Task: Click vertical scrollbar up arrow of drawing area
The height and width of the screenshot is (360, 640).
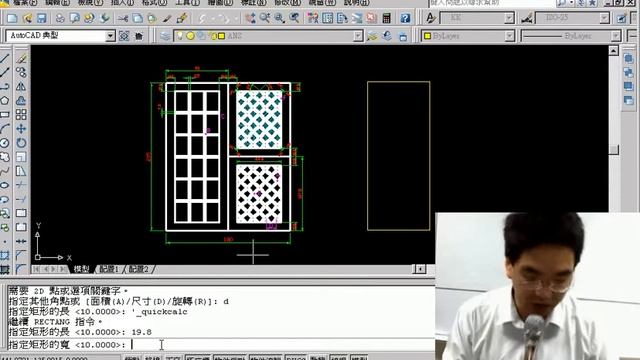Action: tap(613, 51)
